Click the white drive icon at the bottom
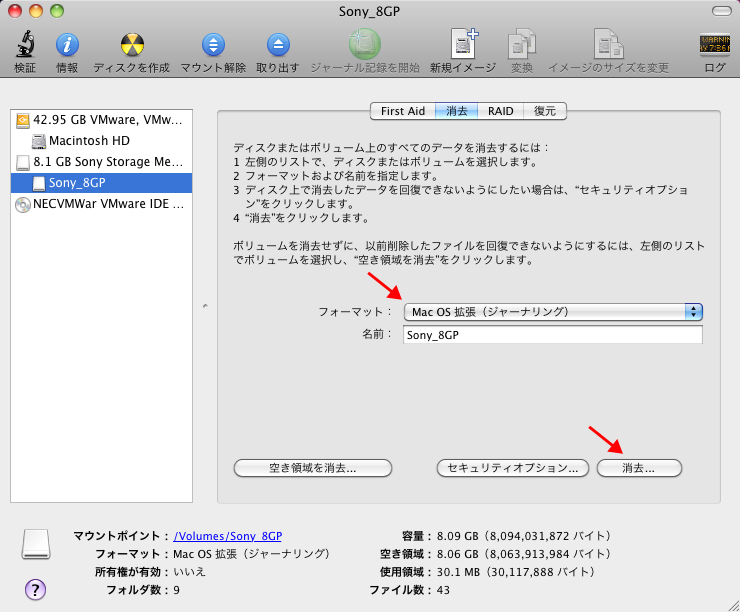 (x=36, y=544)
